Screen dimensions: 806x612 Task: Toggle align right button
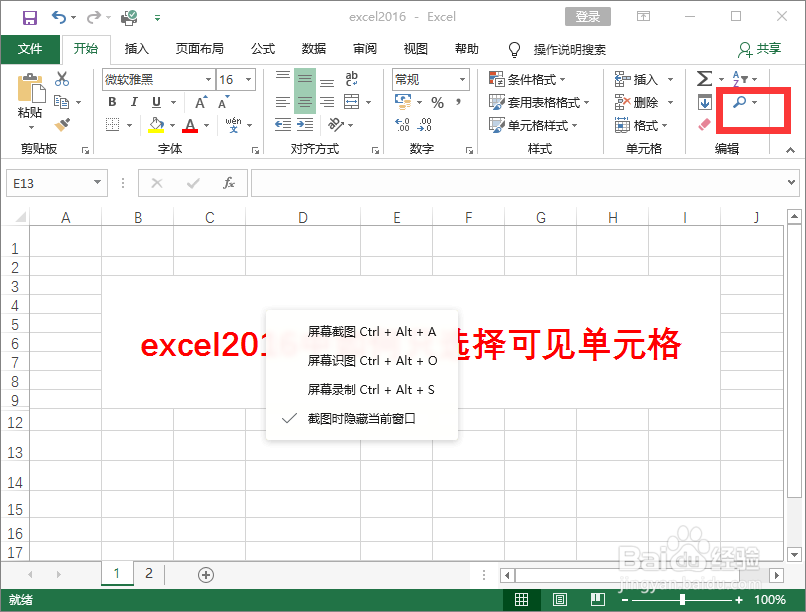327,102
